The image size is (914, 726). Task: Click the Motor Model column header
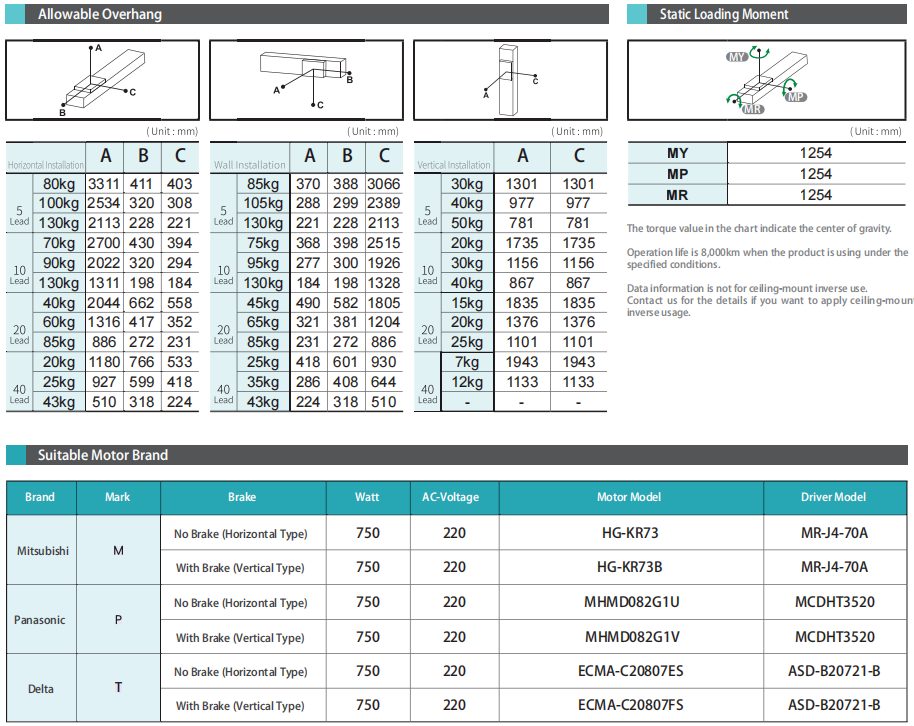629,497
